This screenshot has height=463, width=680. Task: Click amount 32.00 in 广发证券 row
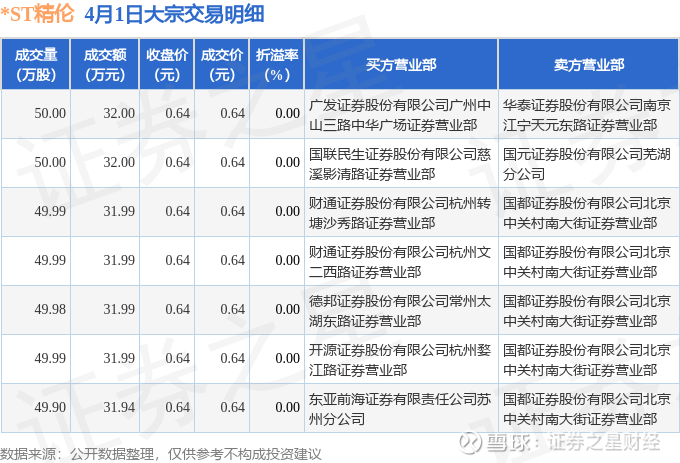119,114
